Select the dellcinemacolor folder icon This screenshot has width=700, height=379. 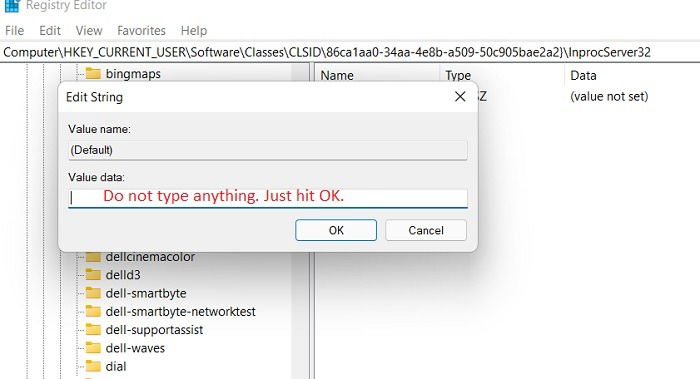click(93, 257)
